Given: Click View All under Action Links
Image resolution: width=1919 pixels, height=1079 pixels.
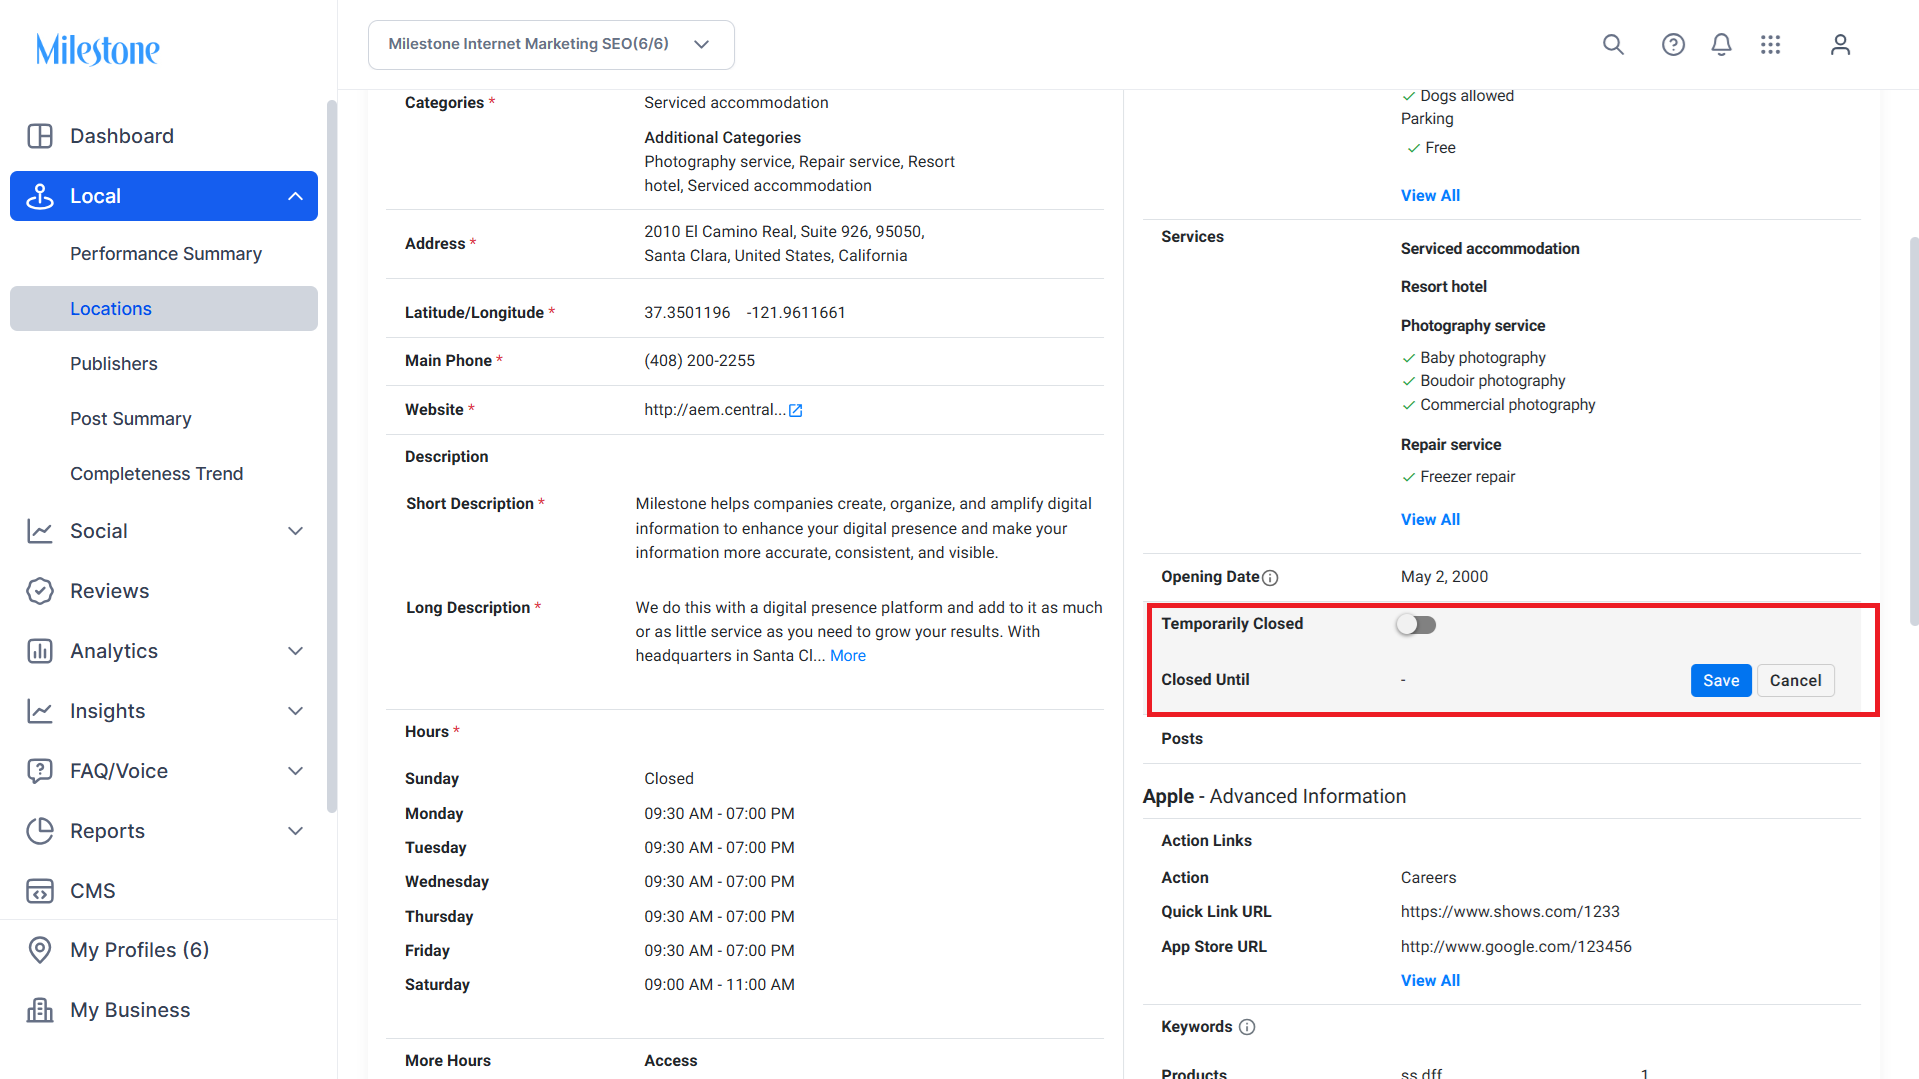Looking at the screenshot, I should click(1430, 981).
